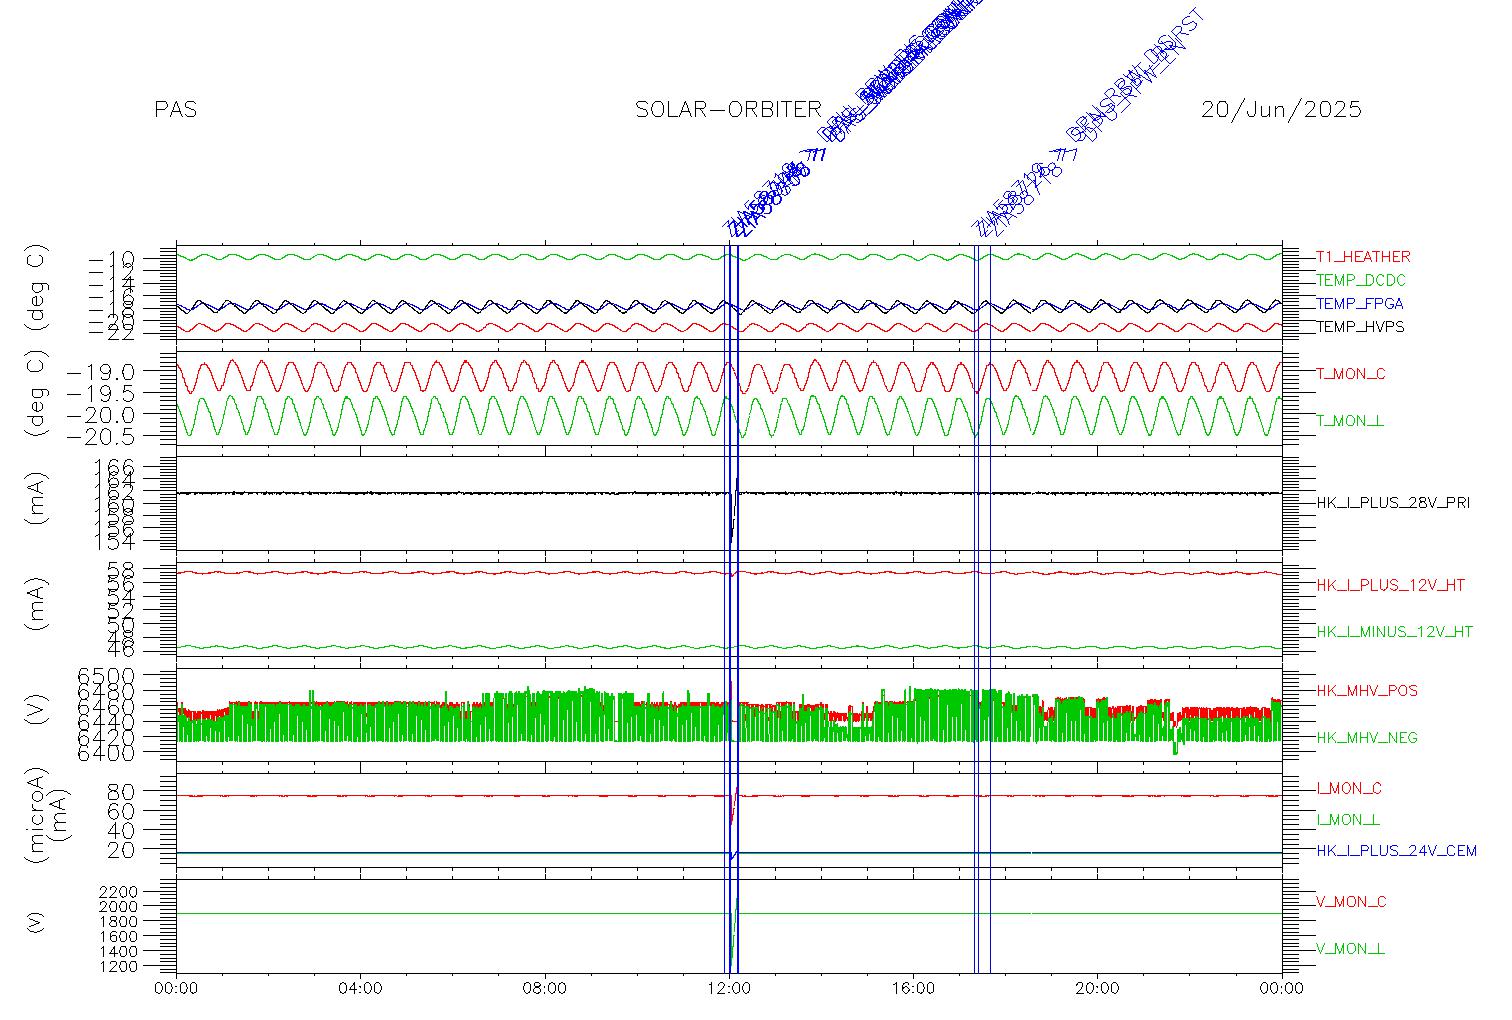The width and height of the screenshot is (1512, 1020).
Task: Select the V_MON_C legend label
Action: pos(1351,902)
